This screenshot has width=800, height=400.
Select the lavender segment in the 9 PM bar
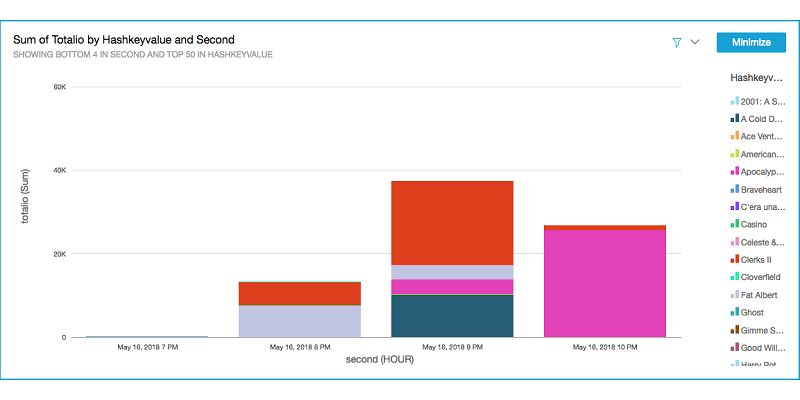pos(452,272)
